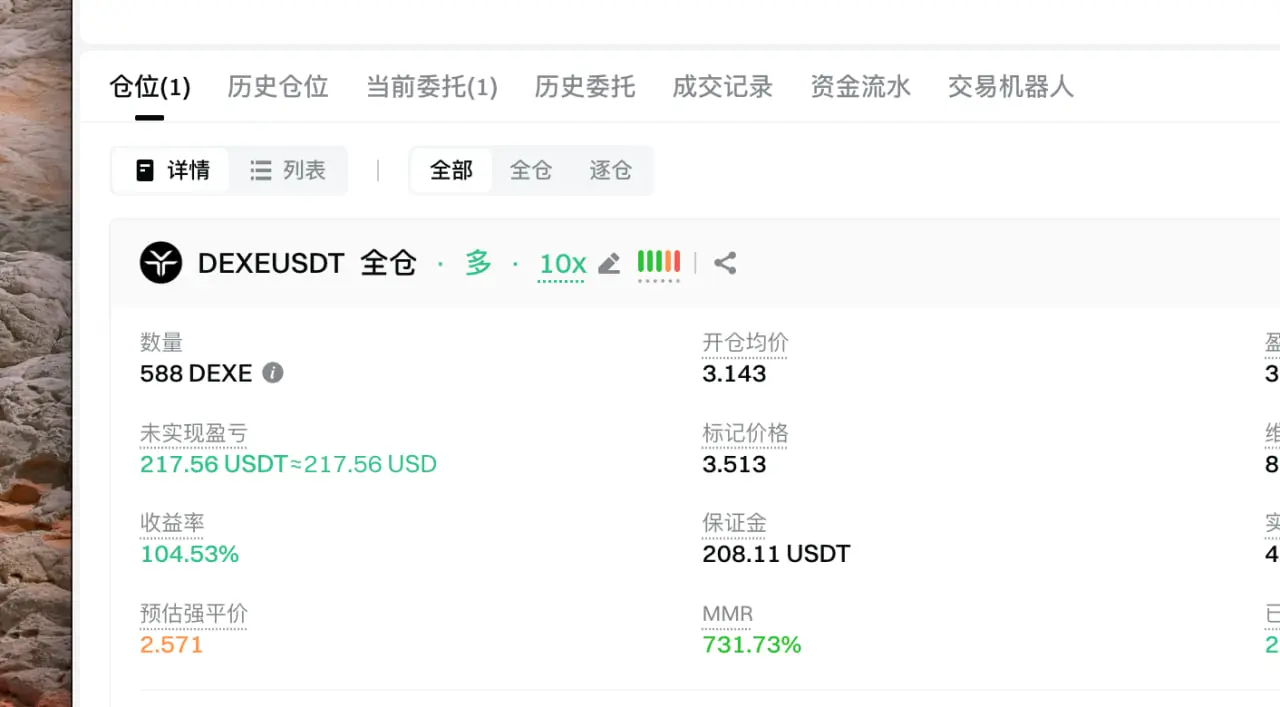1280x707 pixels.
Task: Select the 列表 list view icon
Action: [261, 170]
